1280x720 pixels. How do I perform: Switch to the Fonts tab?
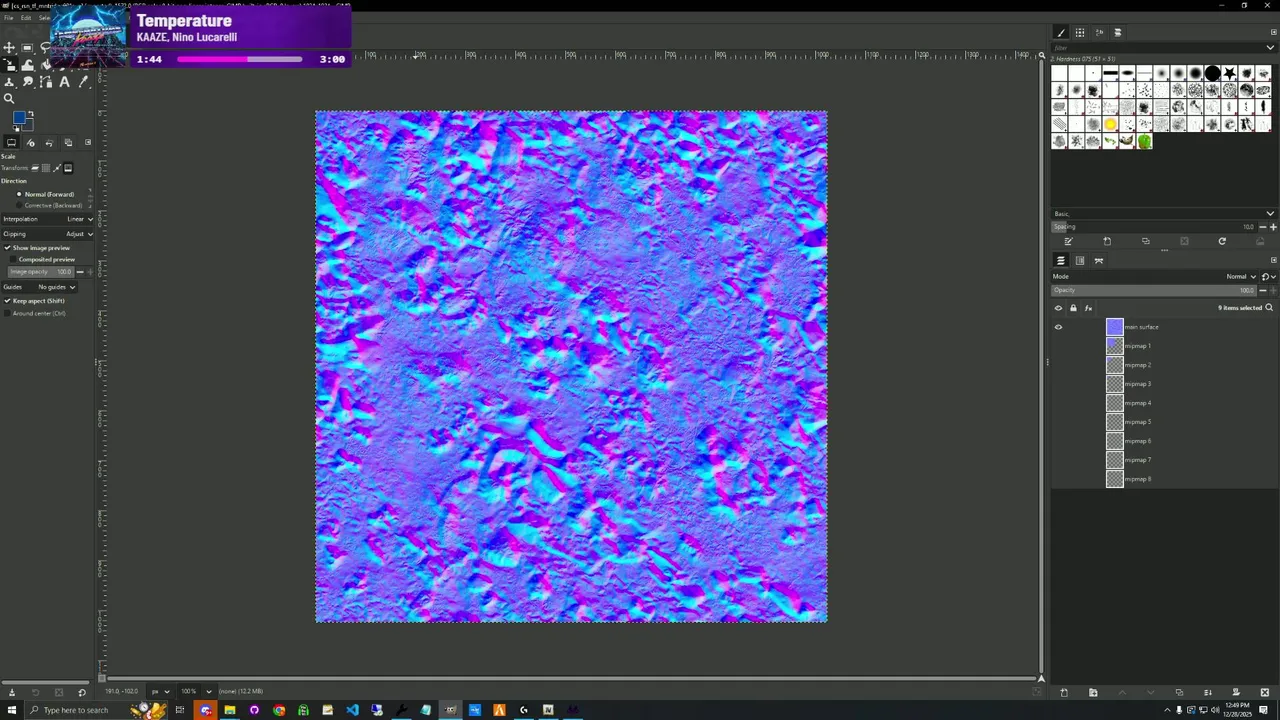(x=1099, y=32)
